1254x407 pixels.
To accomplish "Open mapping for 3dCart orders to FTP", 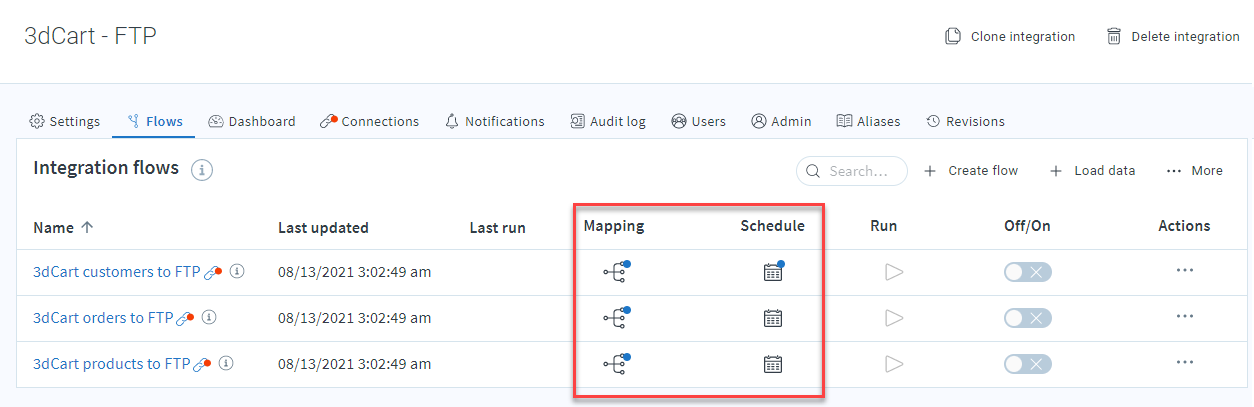I will (617, 318).
